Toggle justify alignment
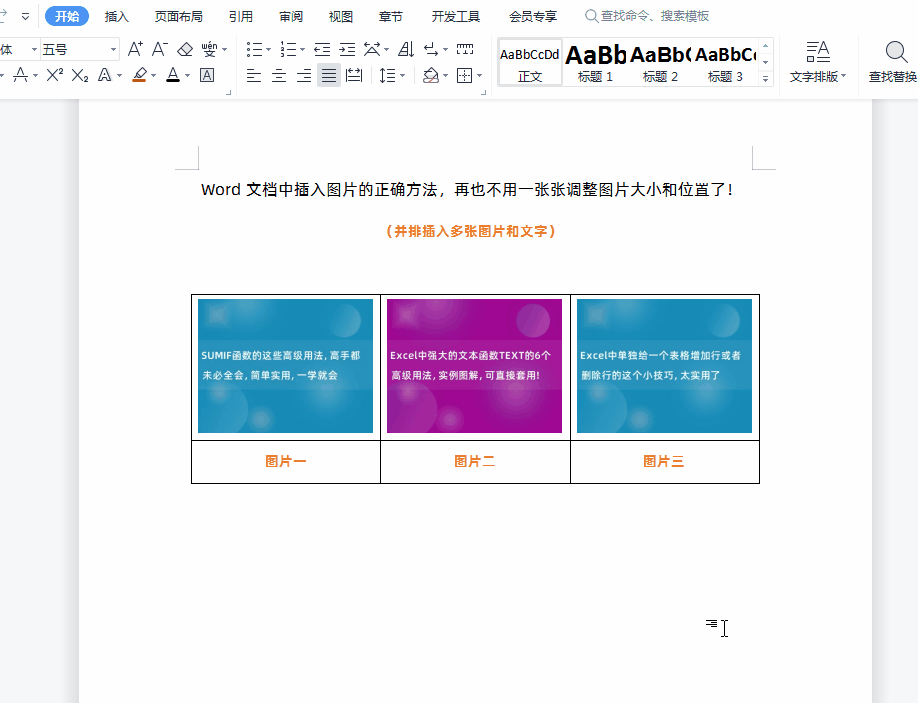The width and height of the screenshot is (918, 703). coord(329,75)
